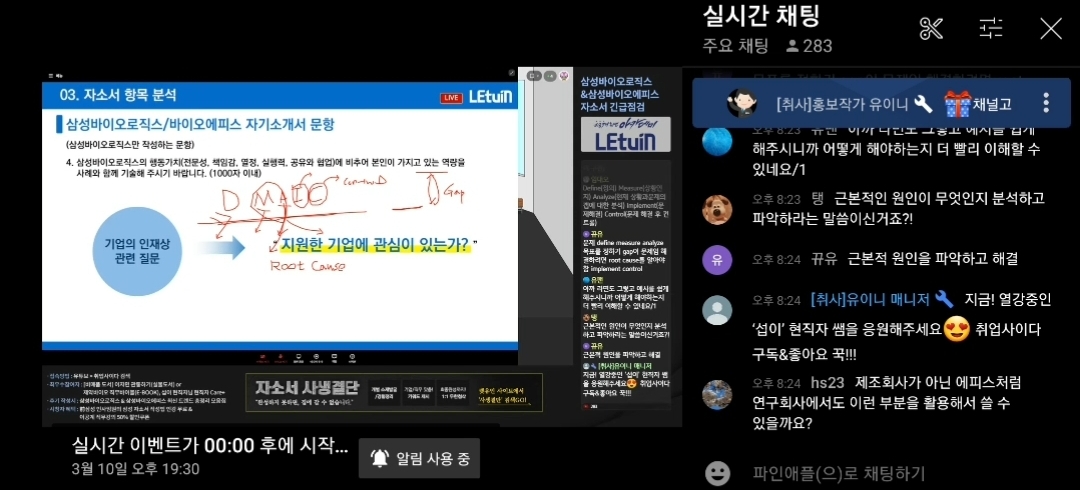Open the 주요 채팅 chat mode selector
Screen dimensions: 1080x490
[735, 46]
